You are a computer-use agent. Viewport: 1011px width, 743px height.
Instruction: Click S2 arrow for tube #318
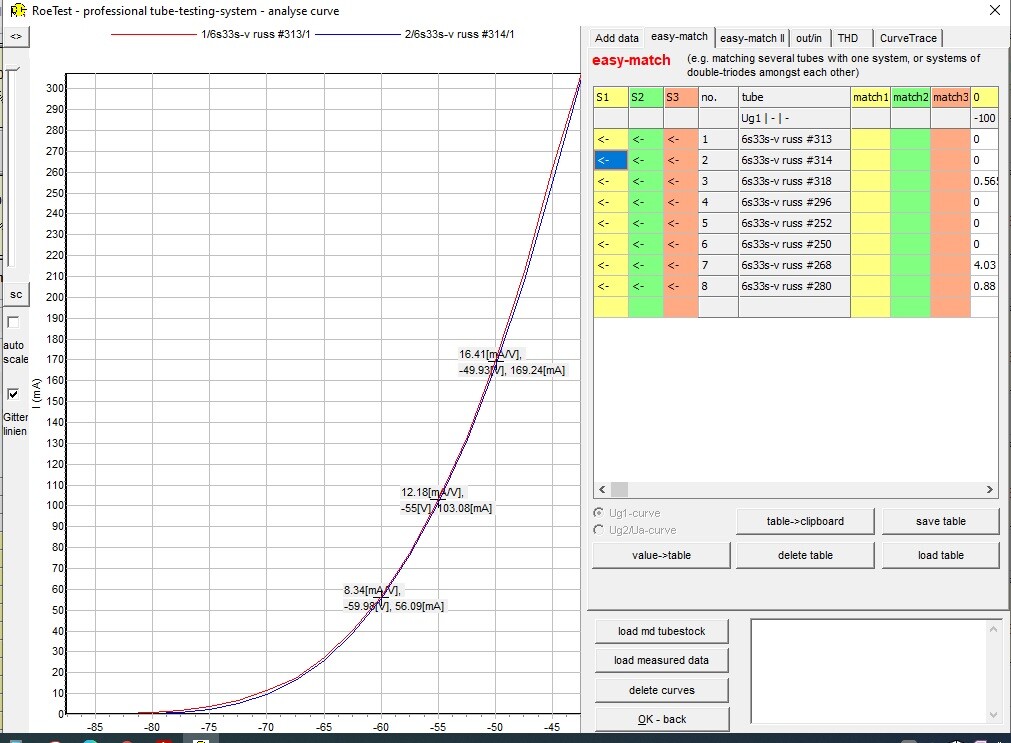pos(645,181)
